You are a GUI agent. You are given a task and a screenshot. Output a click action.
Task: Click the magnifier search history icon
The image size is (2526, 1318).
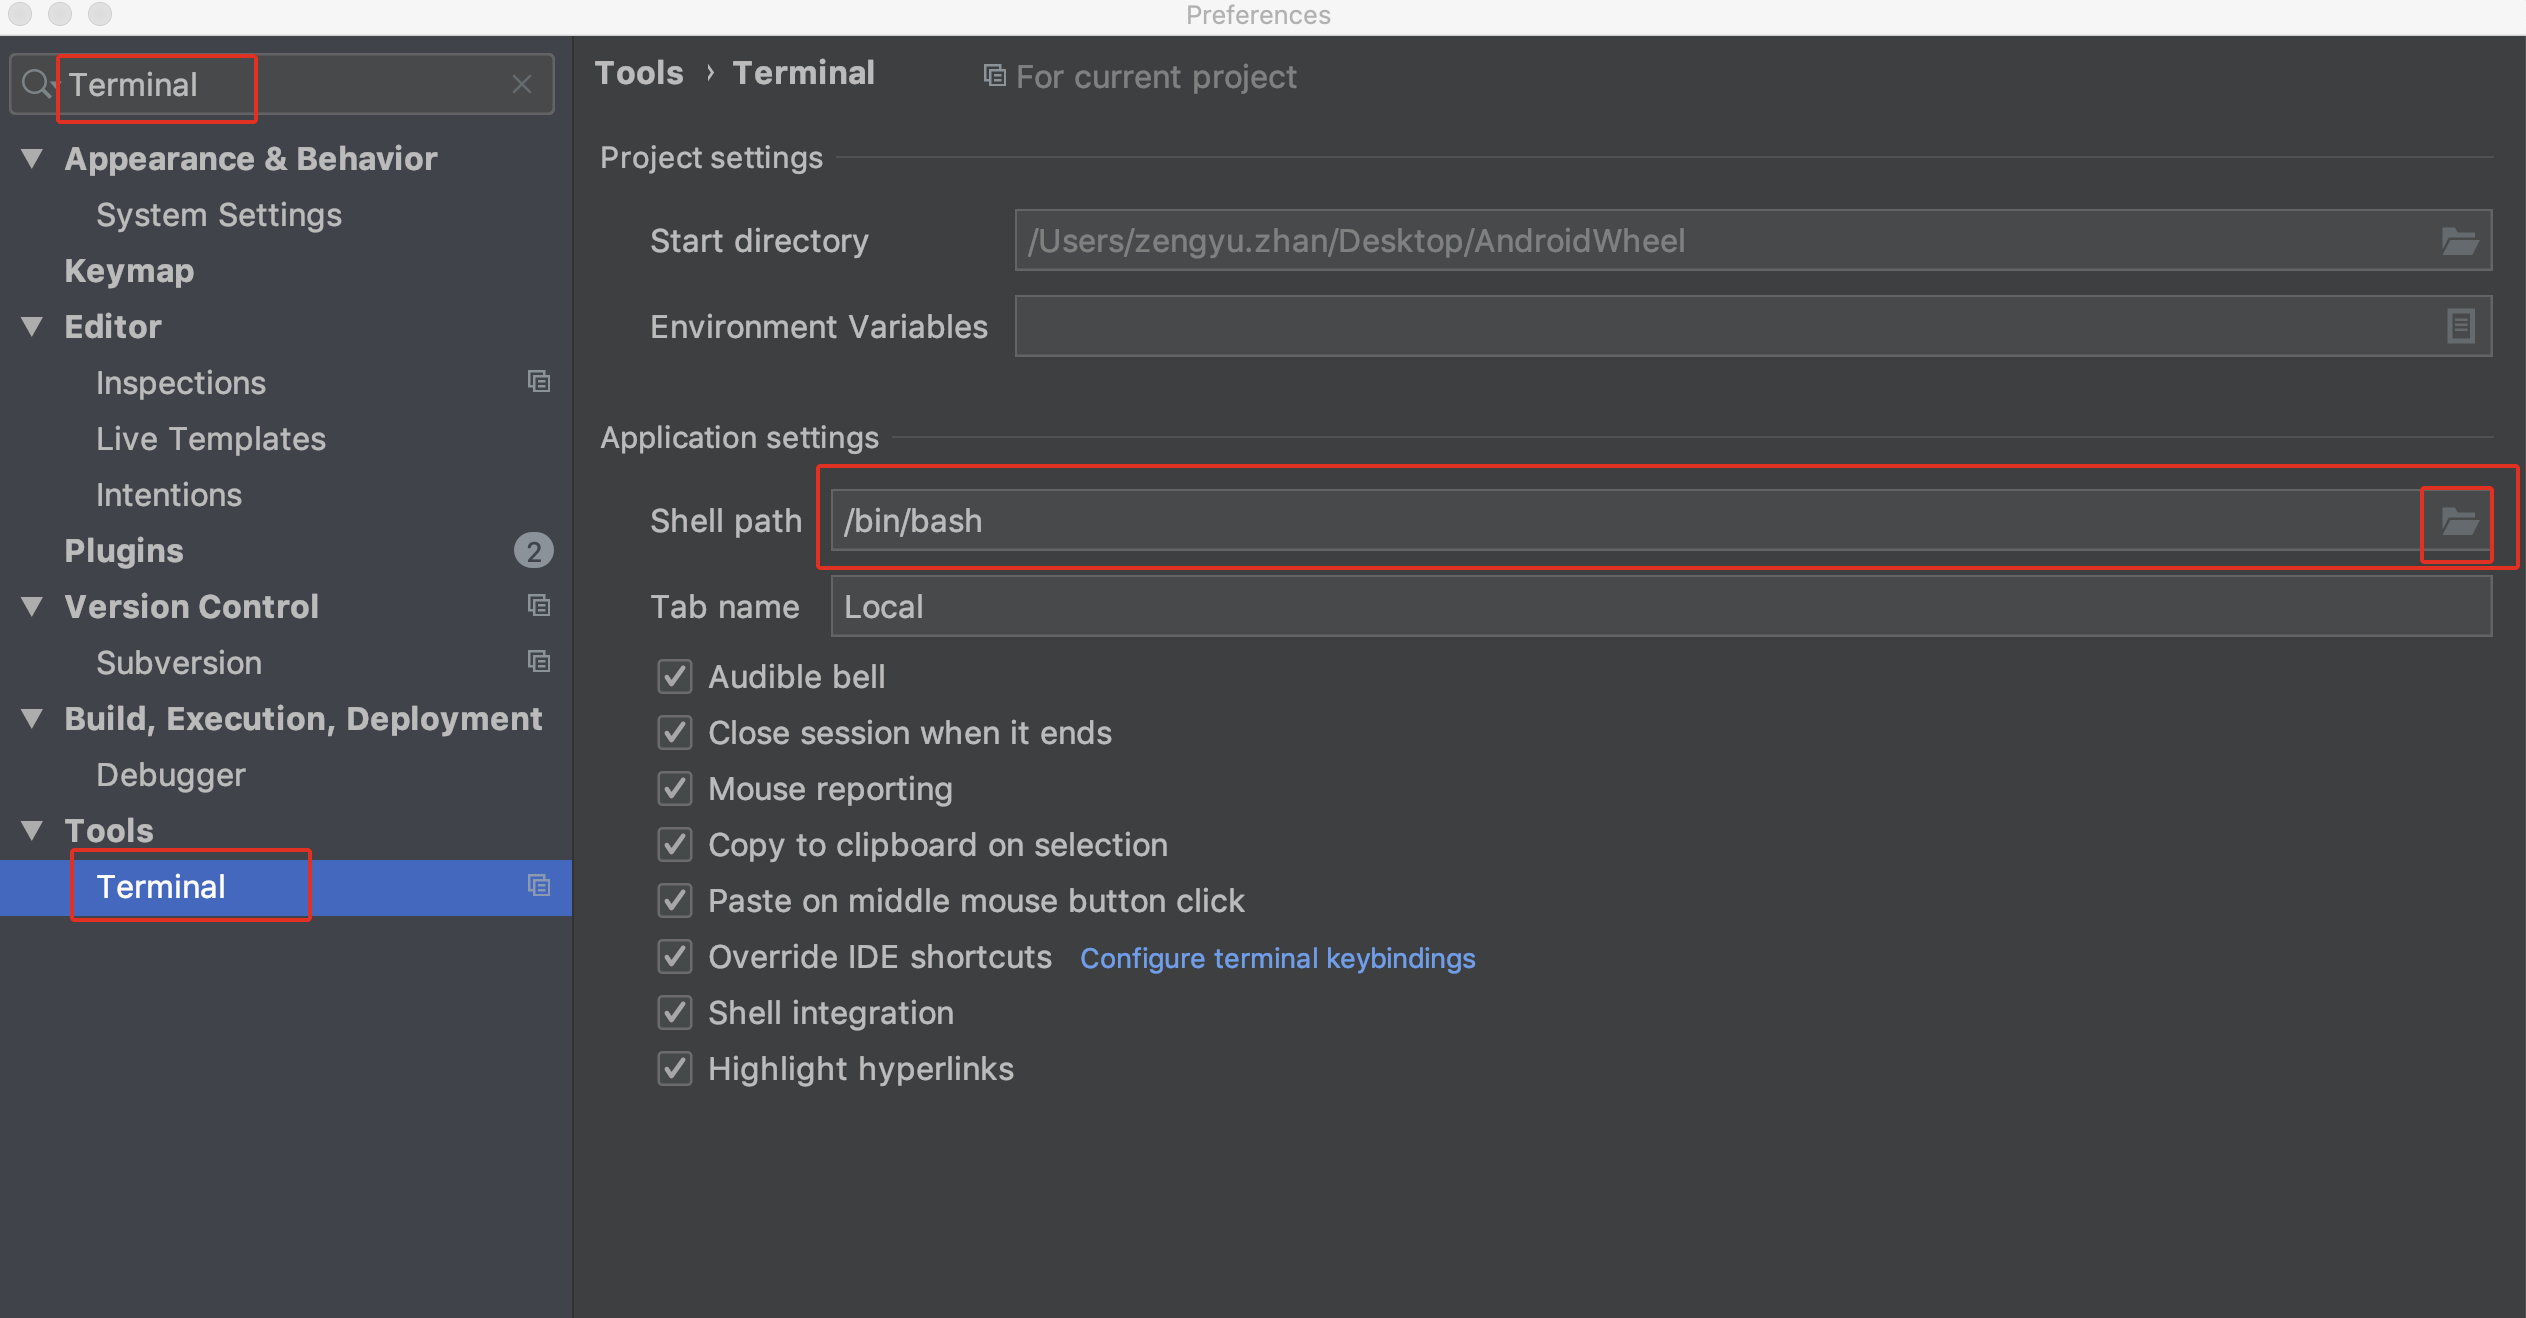tap(36, 85)
